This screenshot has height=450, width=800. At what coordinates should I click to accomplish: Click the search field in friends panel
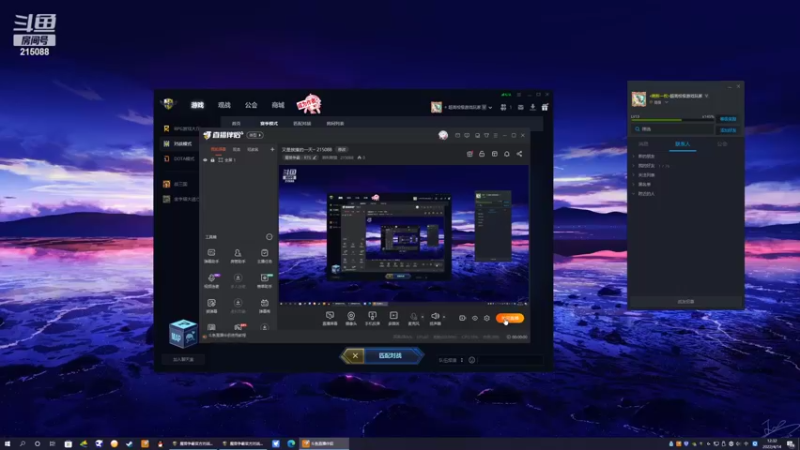point(672,130)
